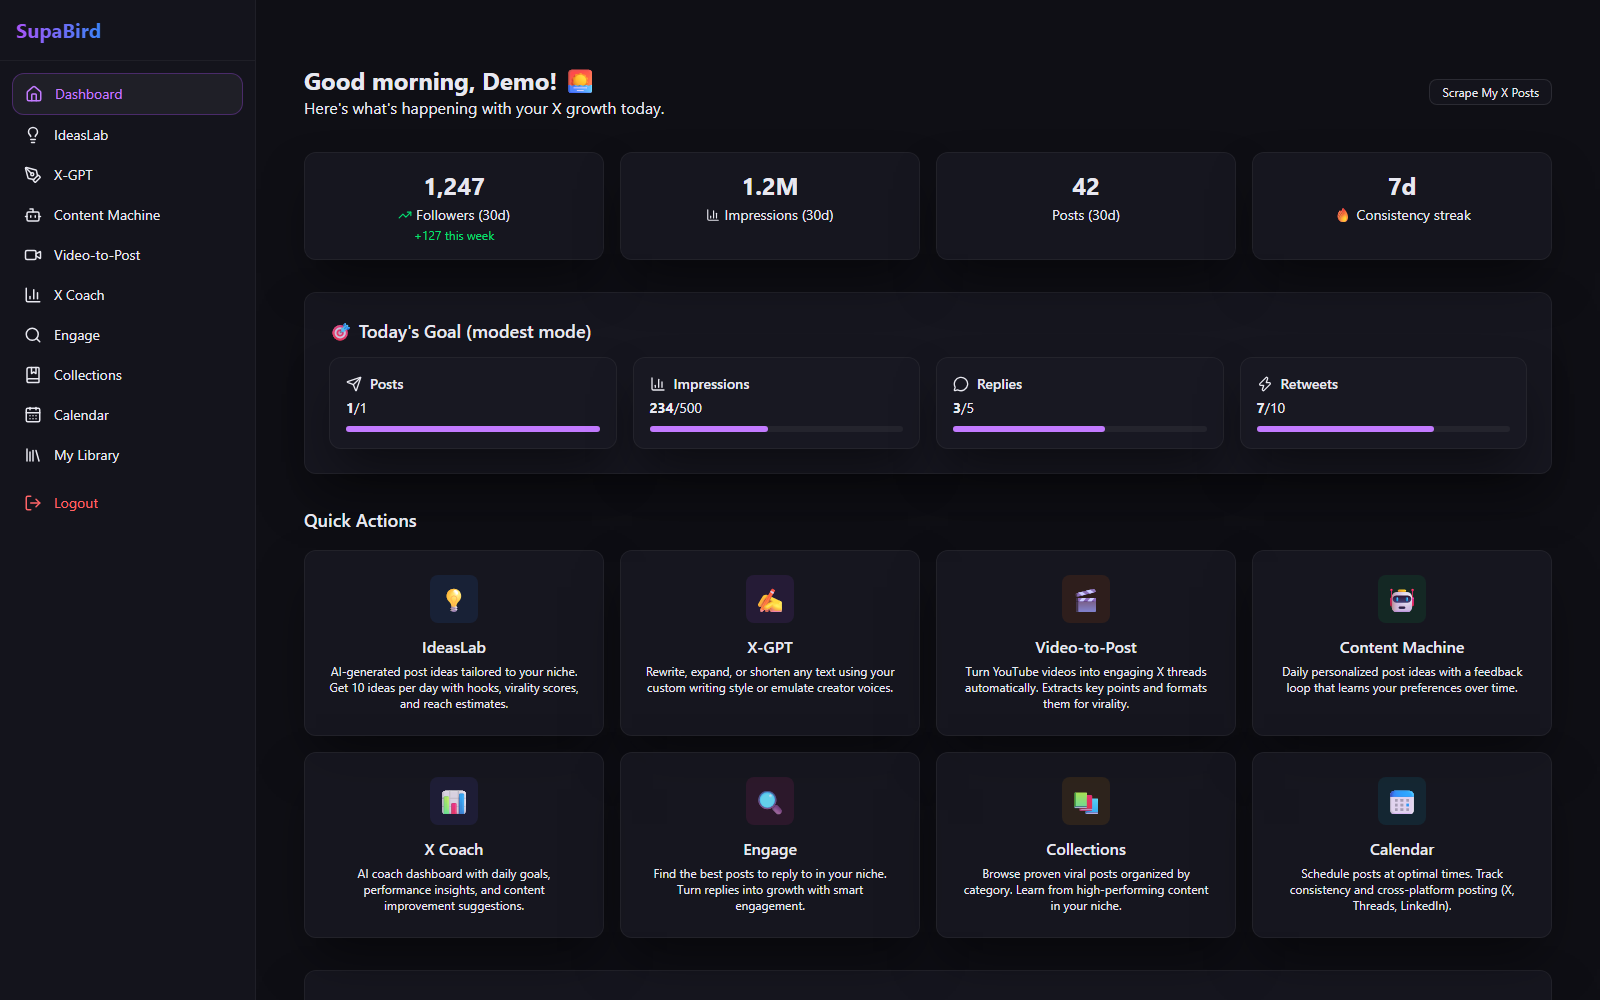This screenshot has height=1000, width=1600.
Task: Click the X Coach chart icon in sidebar
Action: 33,295
